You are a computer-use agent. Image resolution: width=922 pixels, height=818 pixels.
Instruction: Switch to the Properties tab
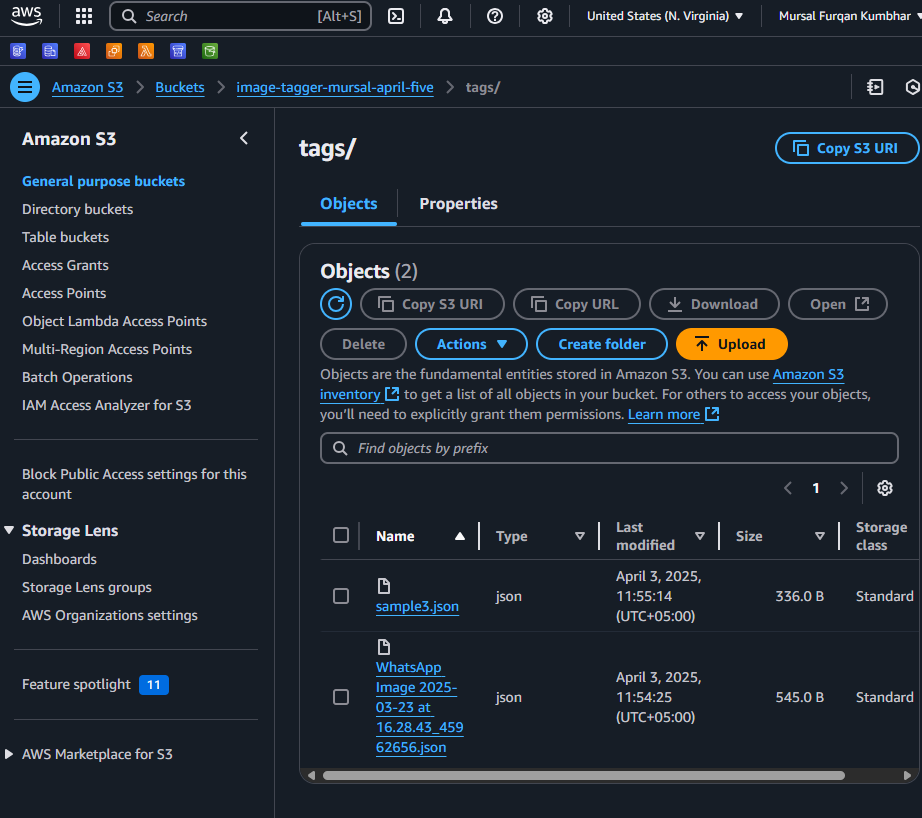(459, 203)
